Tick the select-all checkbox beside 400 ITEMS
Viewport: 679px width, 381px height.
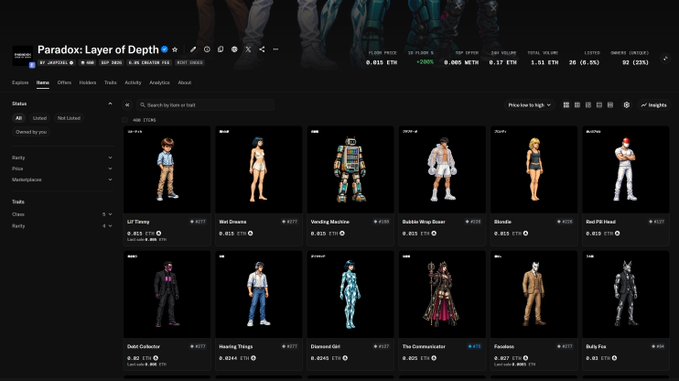(125, 120)
